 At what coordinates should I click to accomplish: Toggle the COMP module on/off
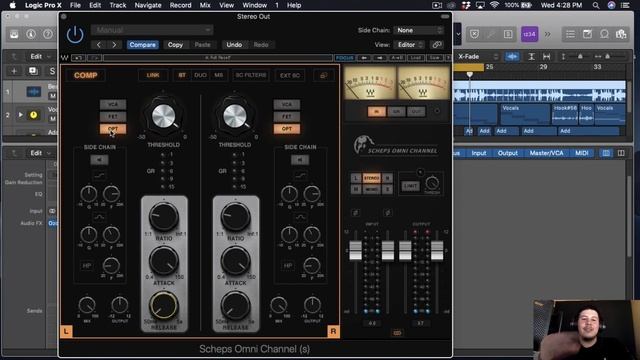(86, 76)
